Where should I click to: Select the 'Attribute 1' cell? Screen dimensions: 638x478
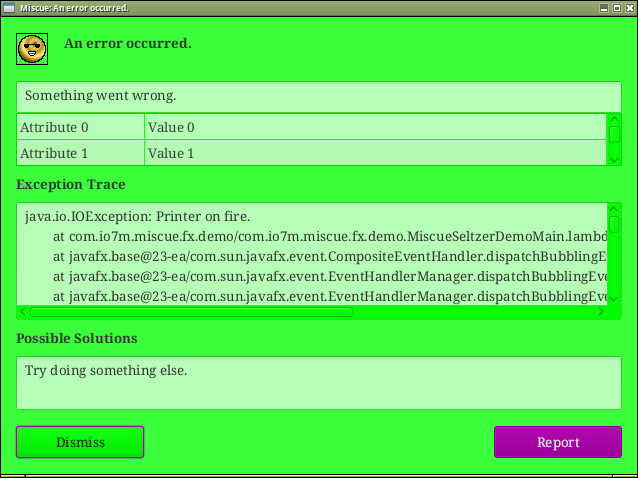pos(81,153)
